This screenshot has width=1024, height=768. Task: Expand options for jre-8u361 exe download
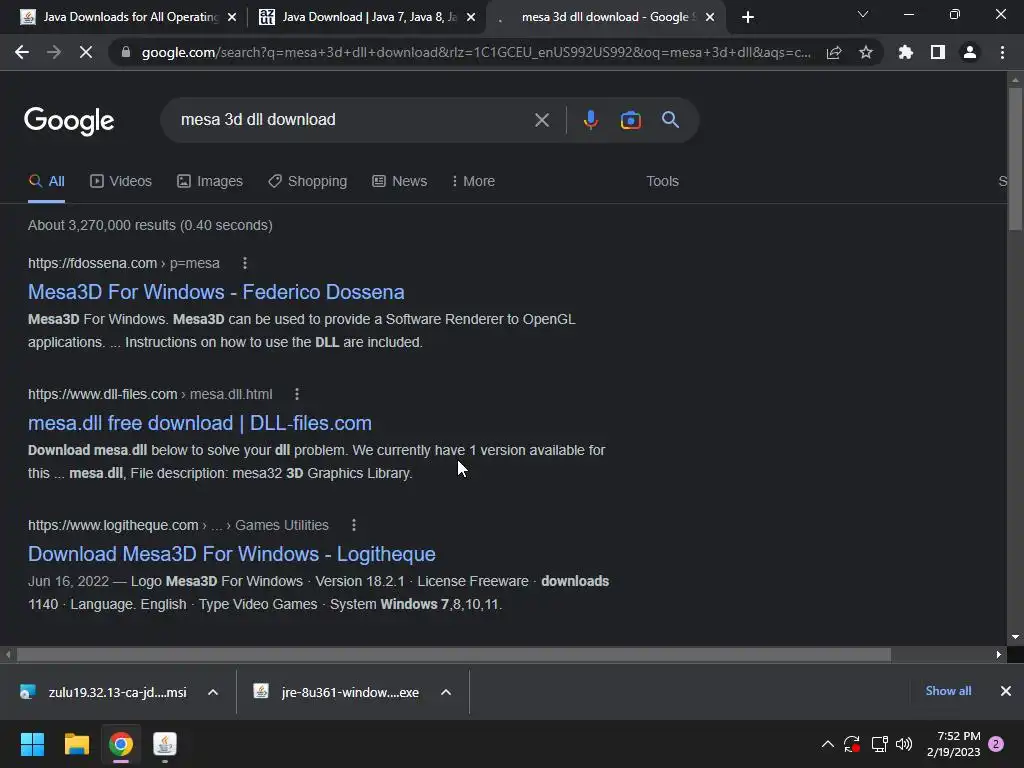(x=446, y=692)
